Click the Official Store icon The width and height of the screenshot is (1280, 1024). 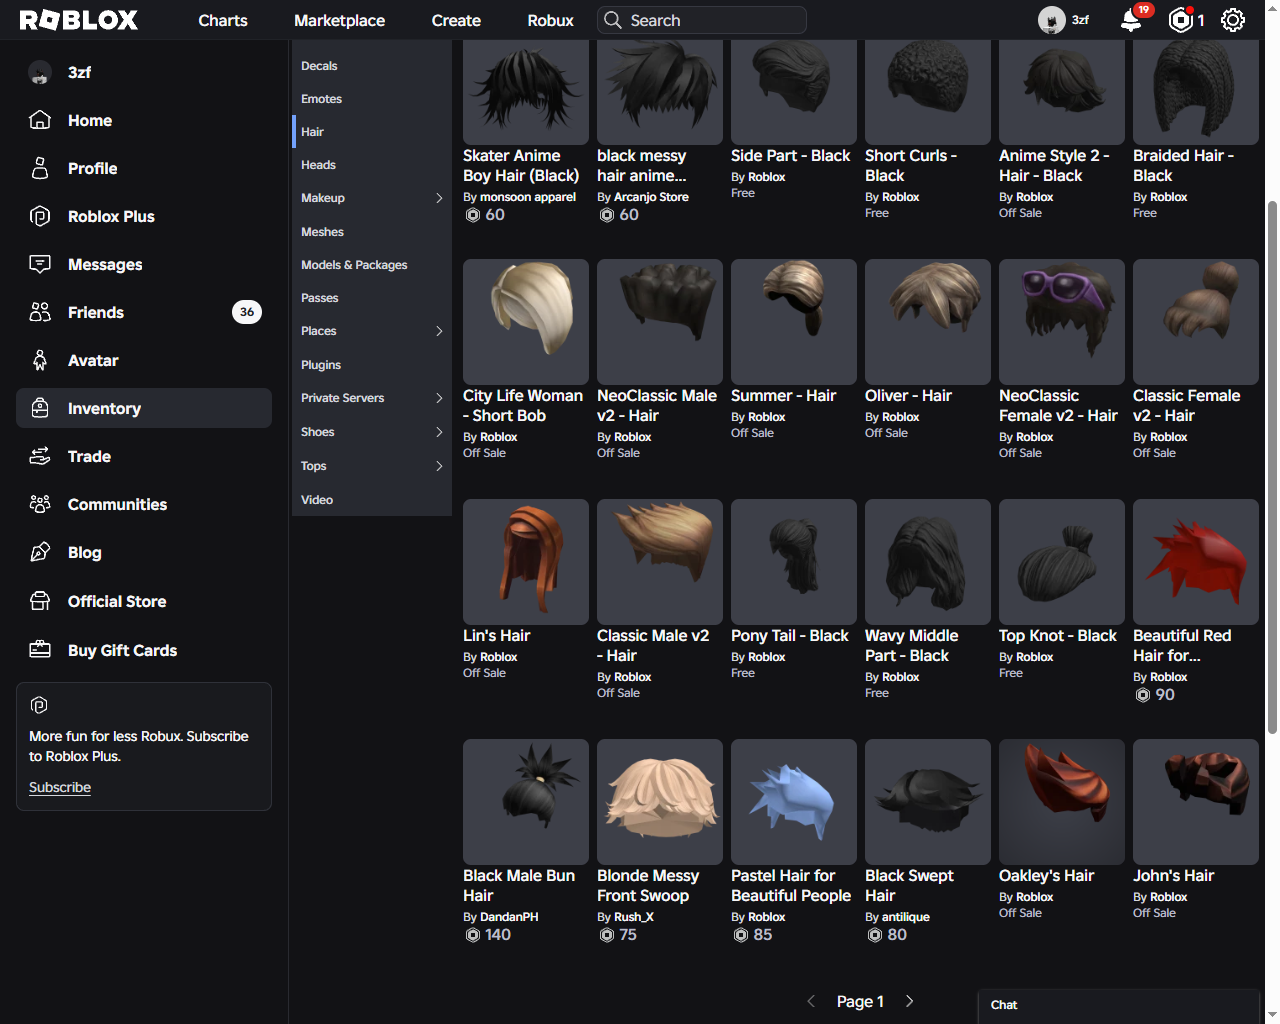pyautogui.click(x=40, y=601)
